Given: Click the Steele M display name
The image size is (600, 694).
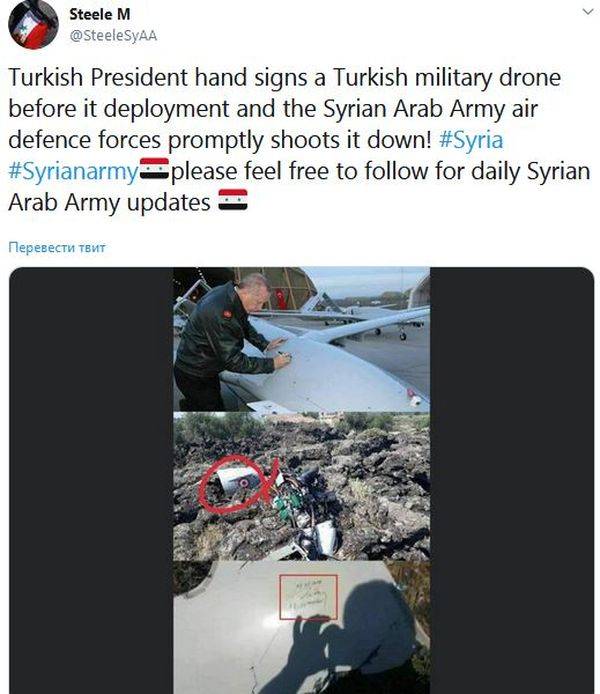Looking at the screenshot, I should tap(100, 14).
